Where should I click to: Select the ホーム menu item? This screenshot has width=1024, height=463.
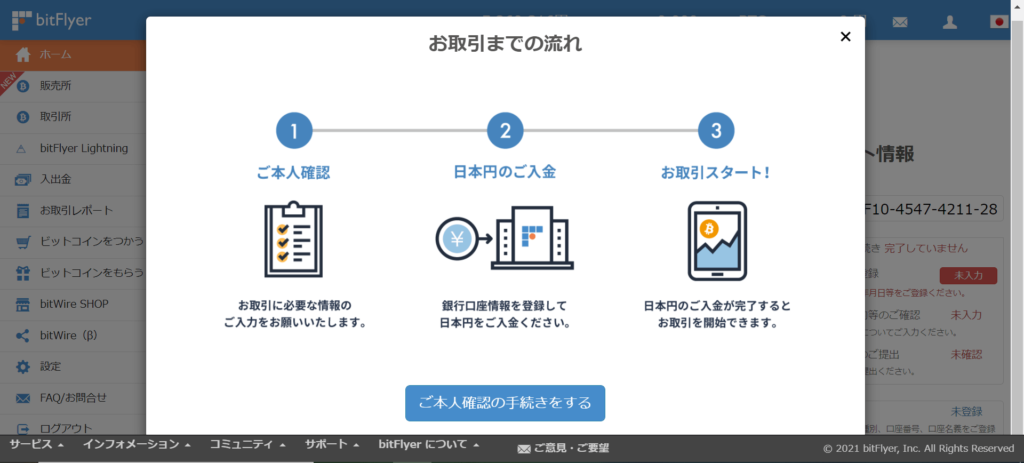pos(73,55)
